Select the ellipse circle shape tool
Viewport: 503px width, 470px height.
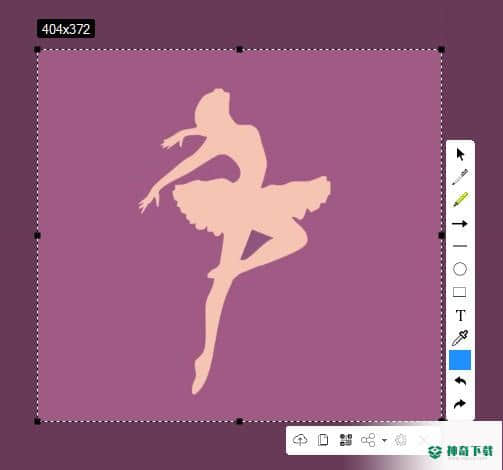pos(460,269)
